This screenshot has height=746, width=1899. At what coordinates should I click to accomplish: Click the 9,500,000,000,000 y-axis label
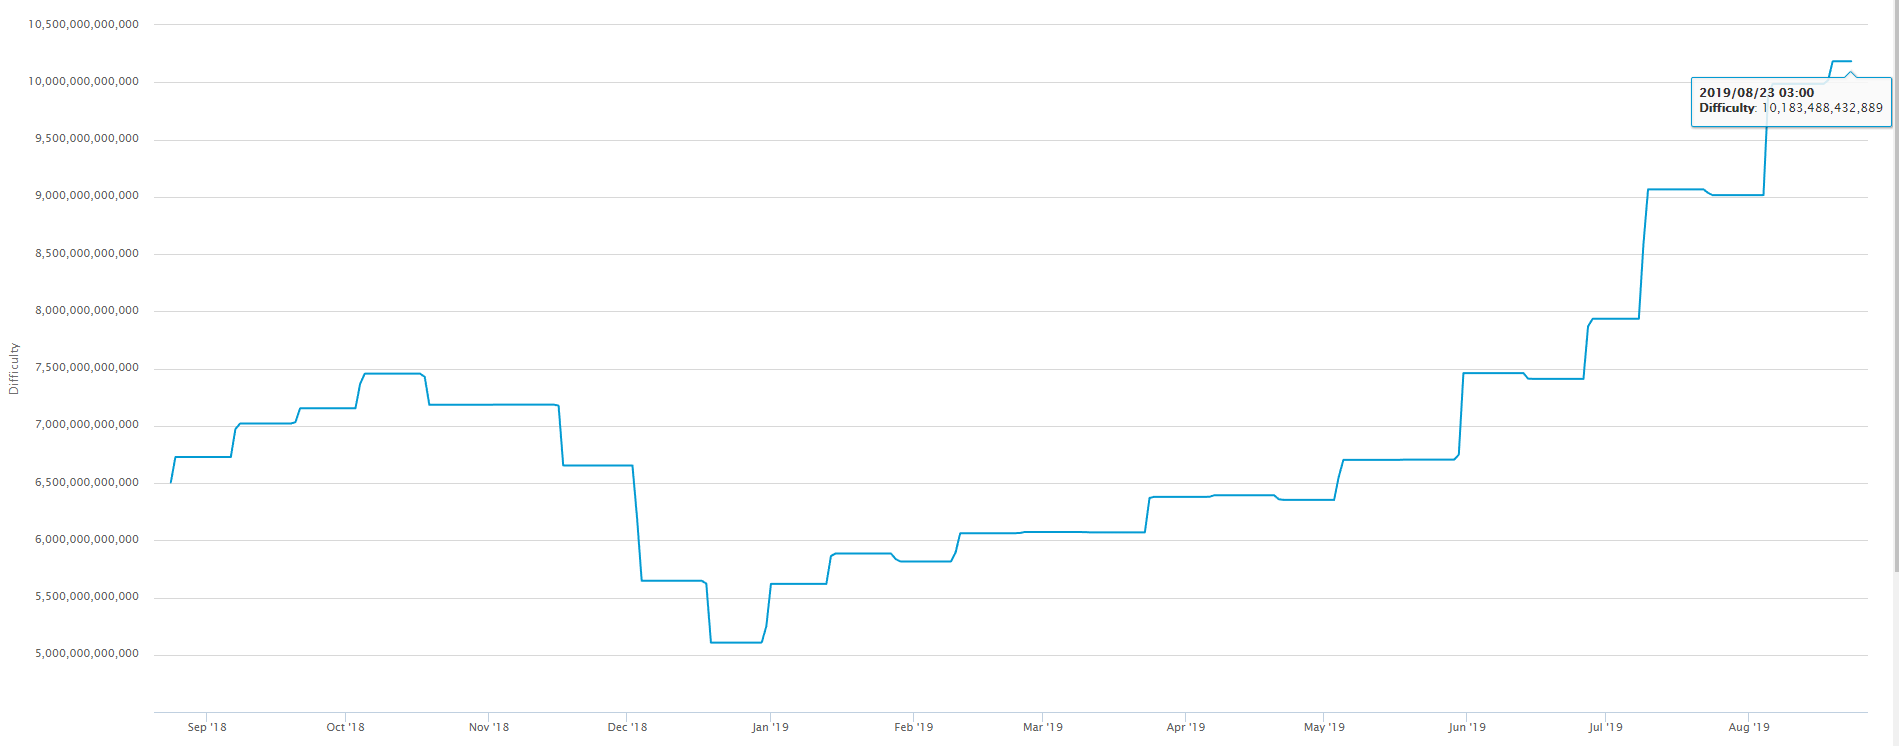click(86, 138)
